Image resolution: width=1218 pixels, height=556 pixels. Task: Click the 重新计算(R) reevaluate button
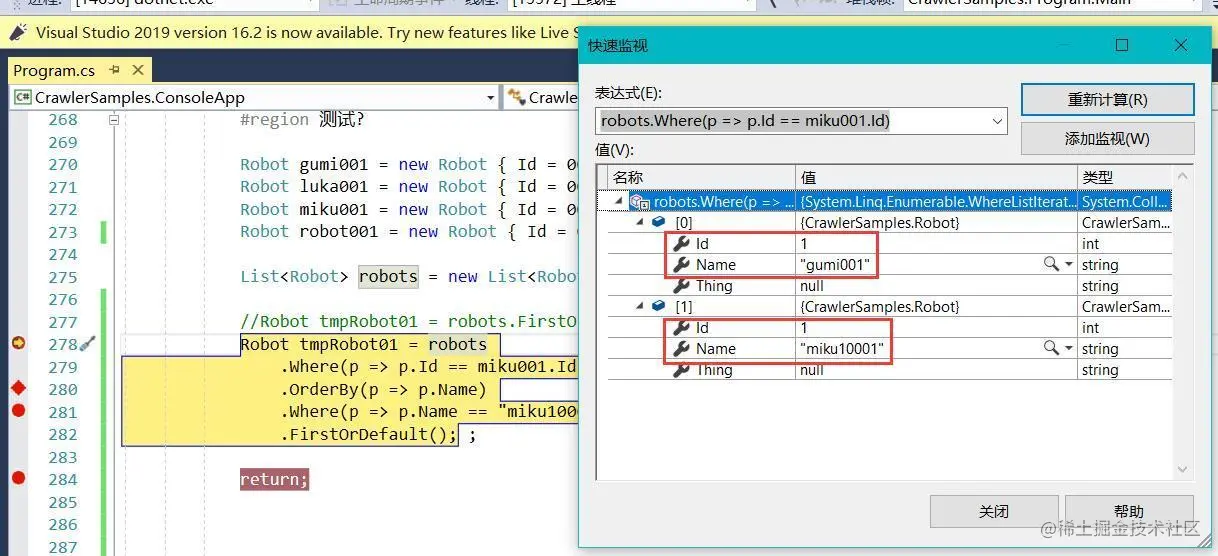coord(1107,100)
